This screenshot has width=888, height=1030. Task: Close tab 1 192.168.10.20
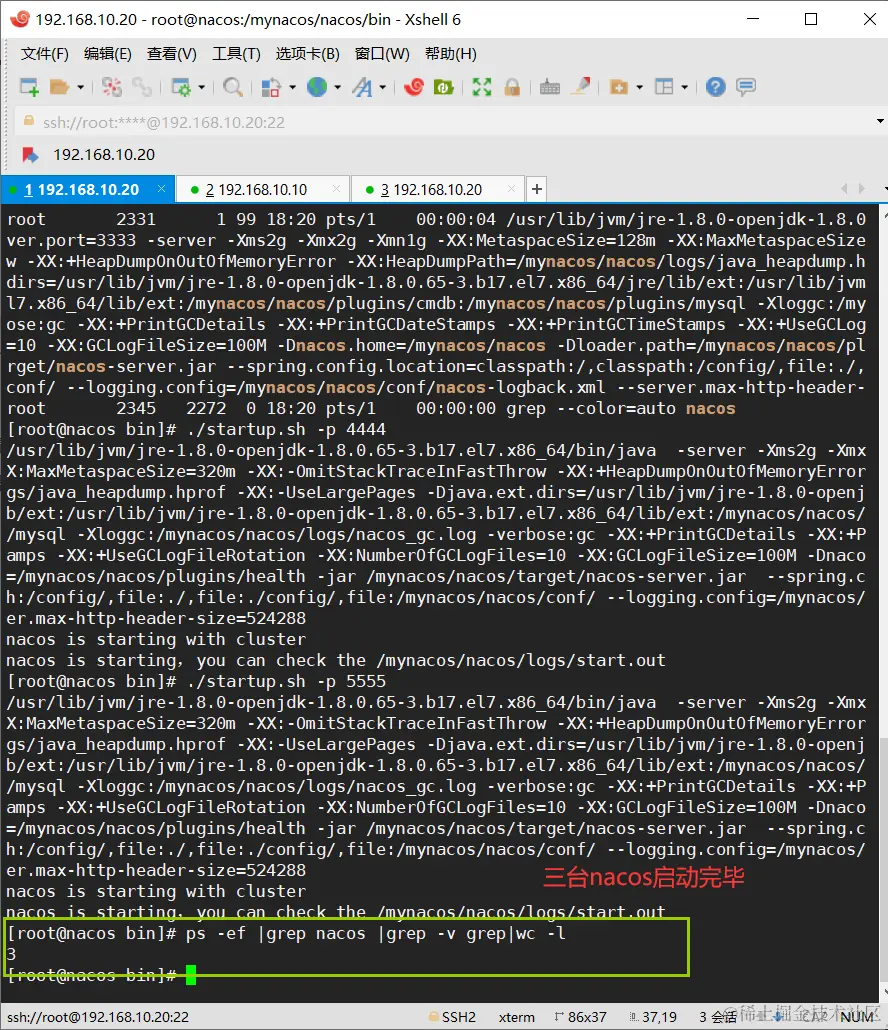coord(162,189)
